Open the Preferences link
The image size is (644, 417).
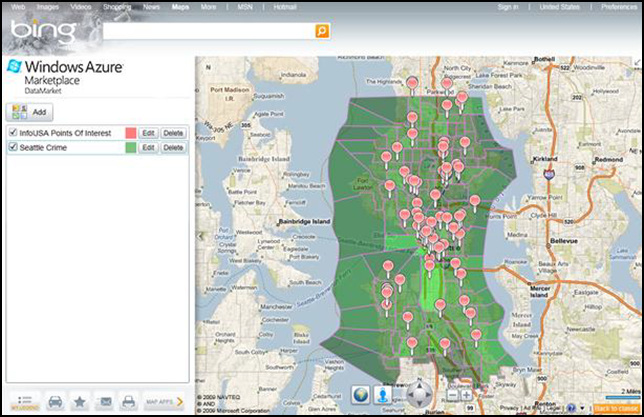click(619, 7)
